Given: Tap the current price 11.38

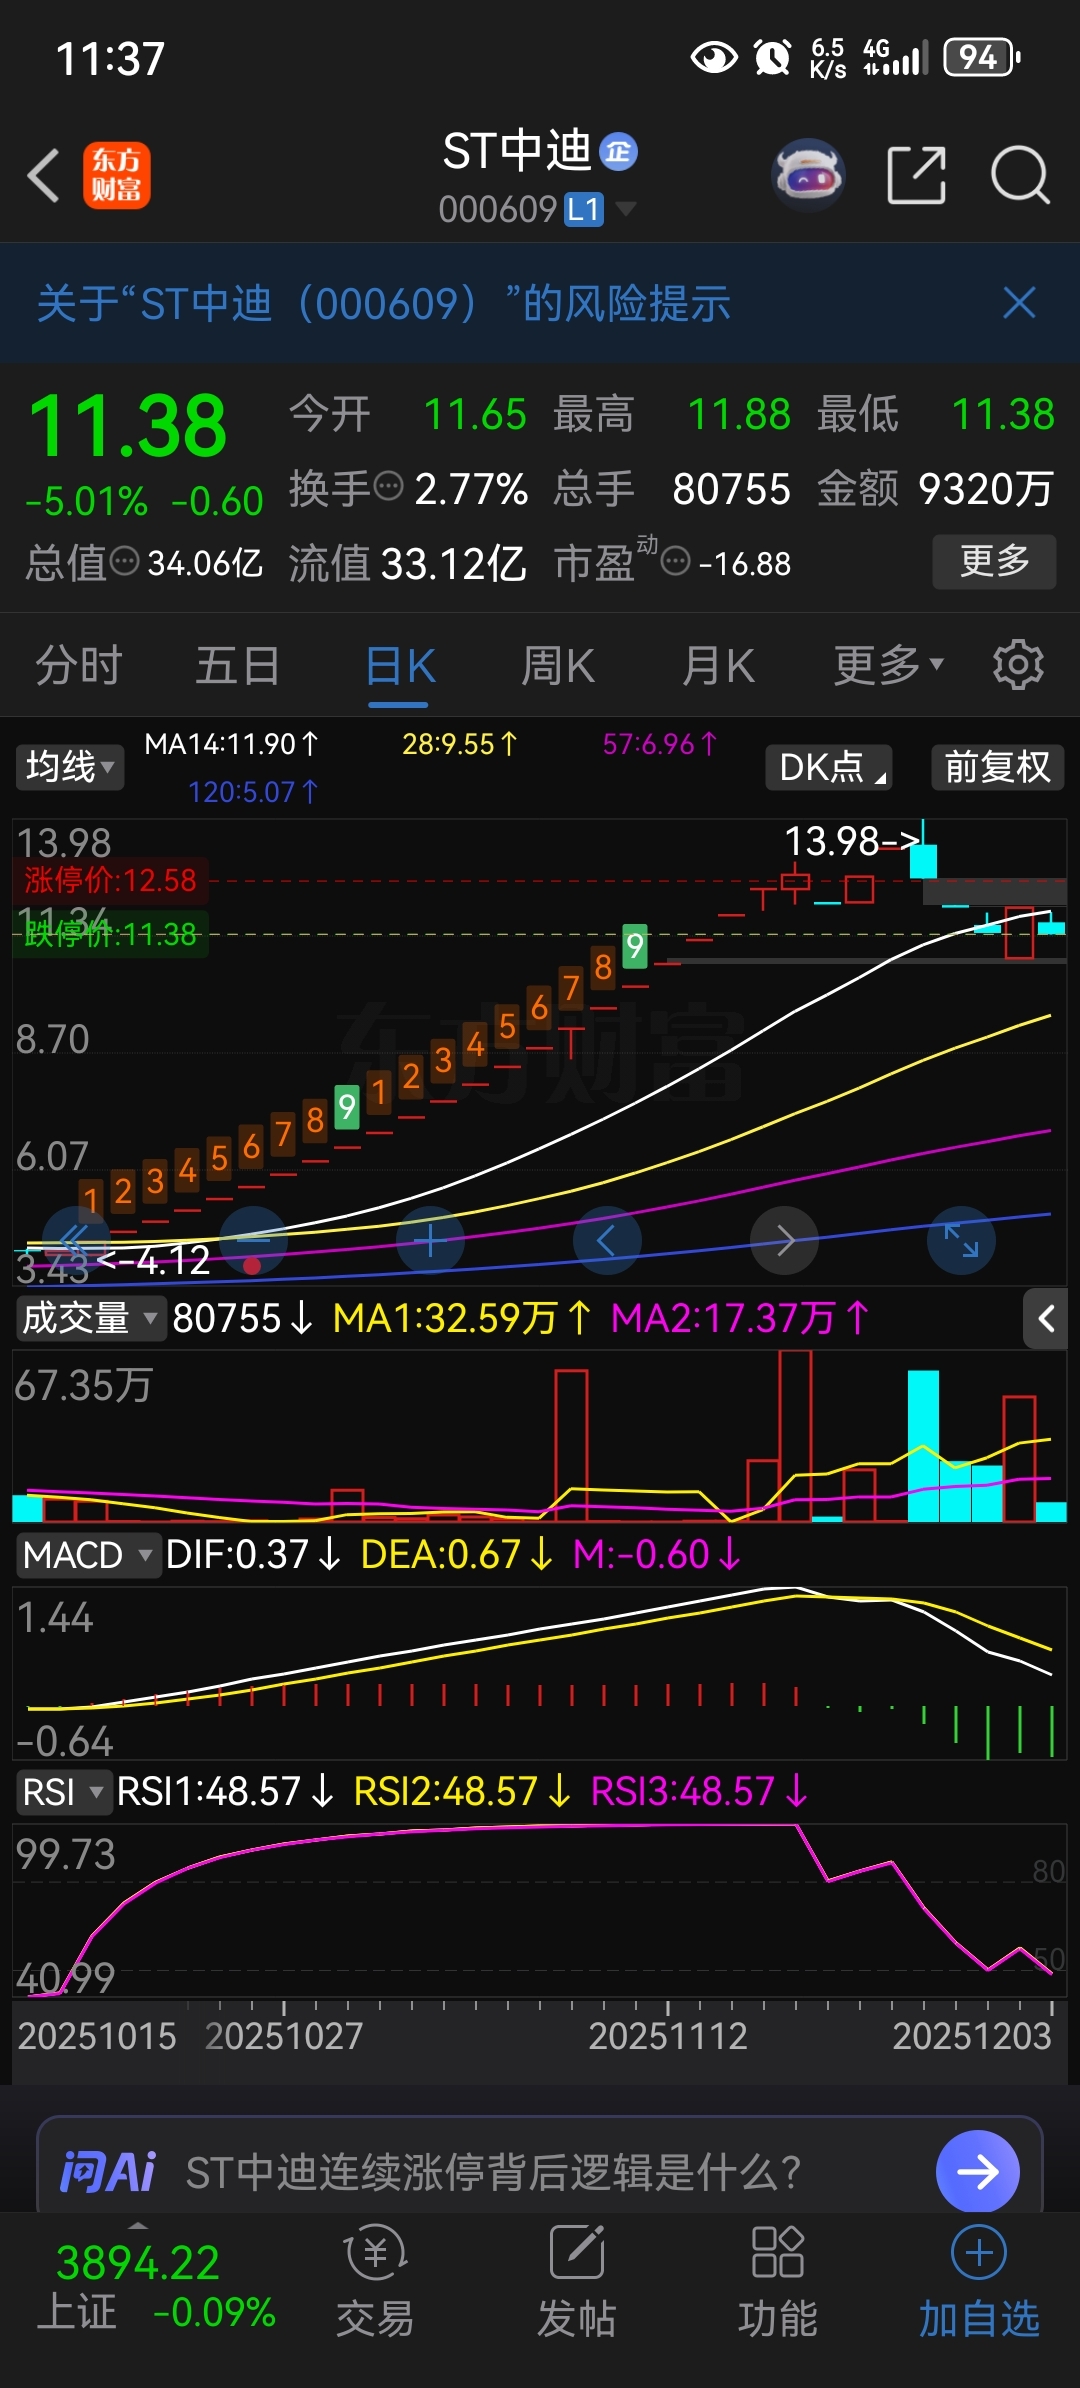Looking at the screenshot, I should 128,427.
